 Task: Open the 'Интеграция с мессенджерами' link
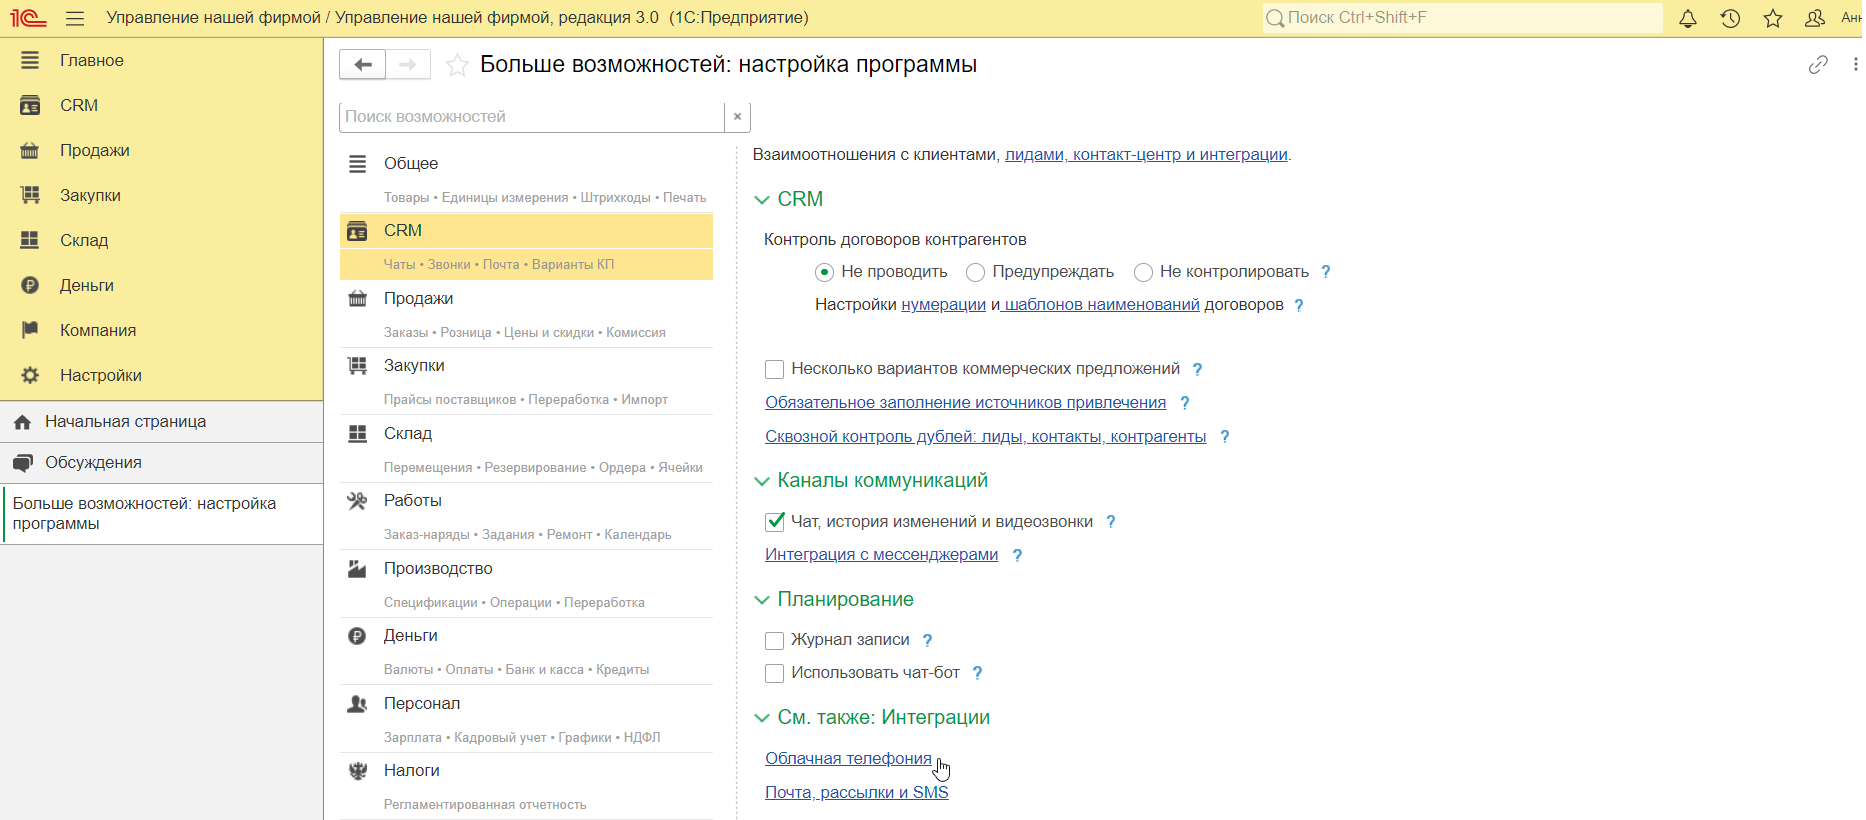point(881,555)
